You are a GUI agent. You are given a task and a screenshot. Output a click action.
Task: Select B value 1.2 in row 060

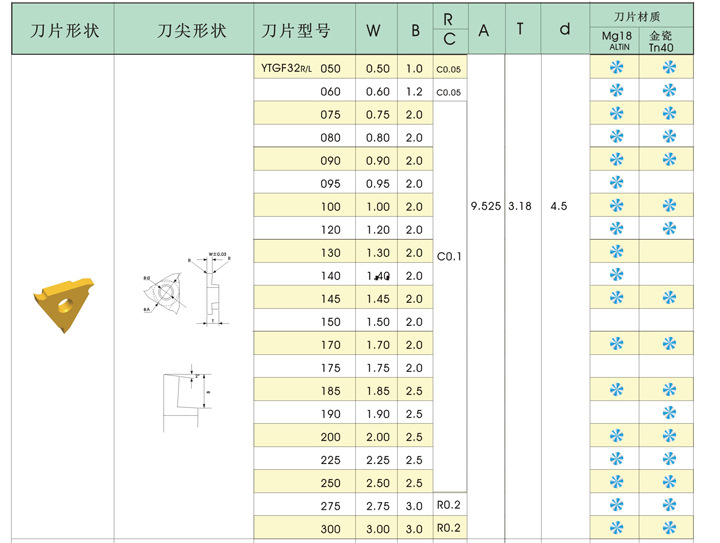coord(414,92)
